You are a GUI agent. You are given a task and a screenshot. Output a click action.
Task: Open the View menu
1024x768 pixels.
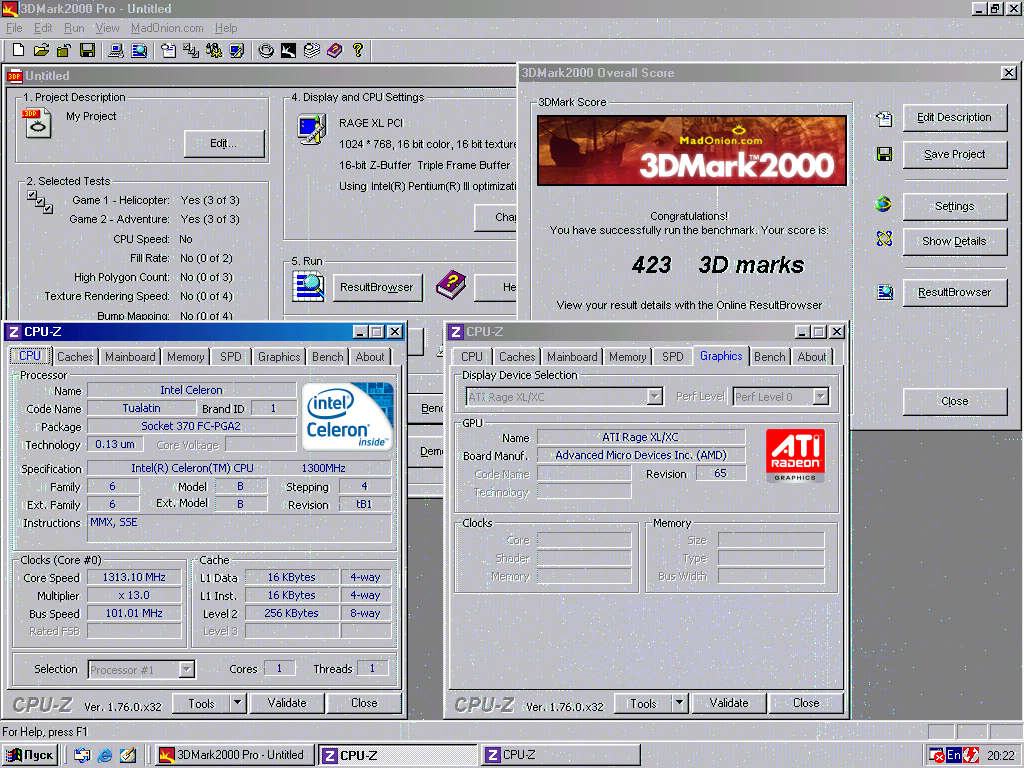click(107, 28)
